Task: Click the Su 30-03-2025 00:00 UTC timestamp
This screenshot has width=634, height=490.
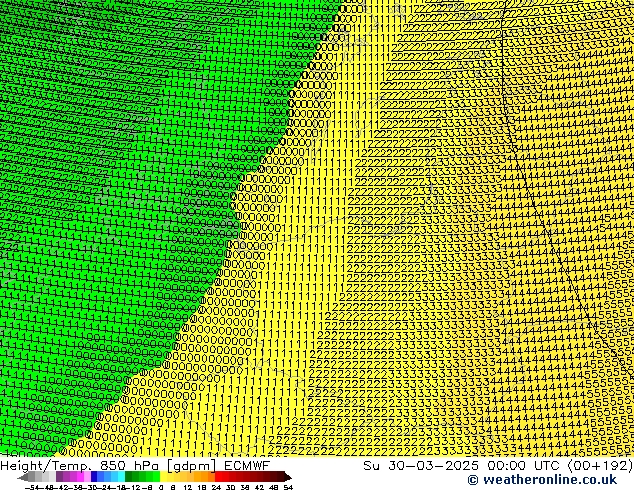Action: (463, 466)
